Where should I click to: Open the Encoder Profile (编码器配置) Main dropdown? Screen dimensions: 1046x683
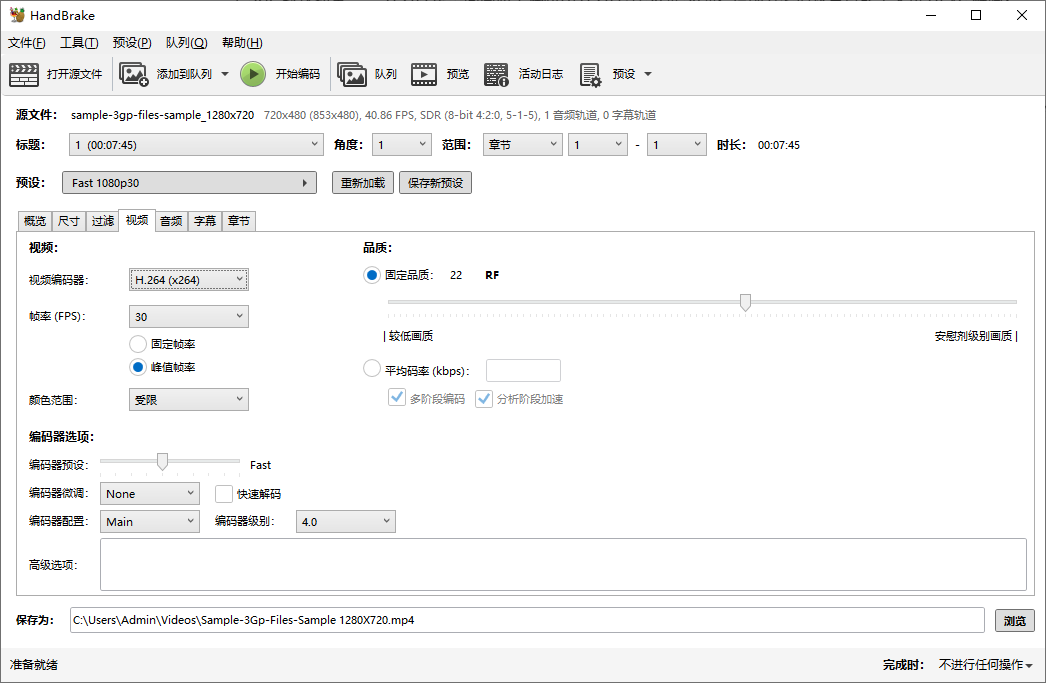coord(149,522)
